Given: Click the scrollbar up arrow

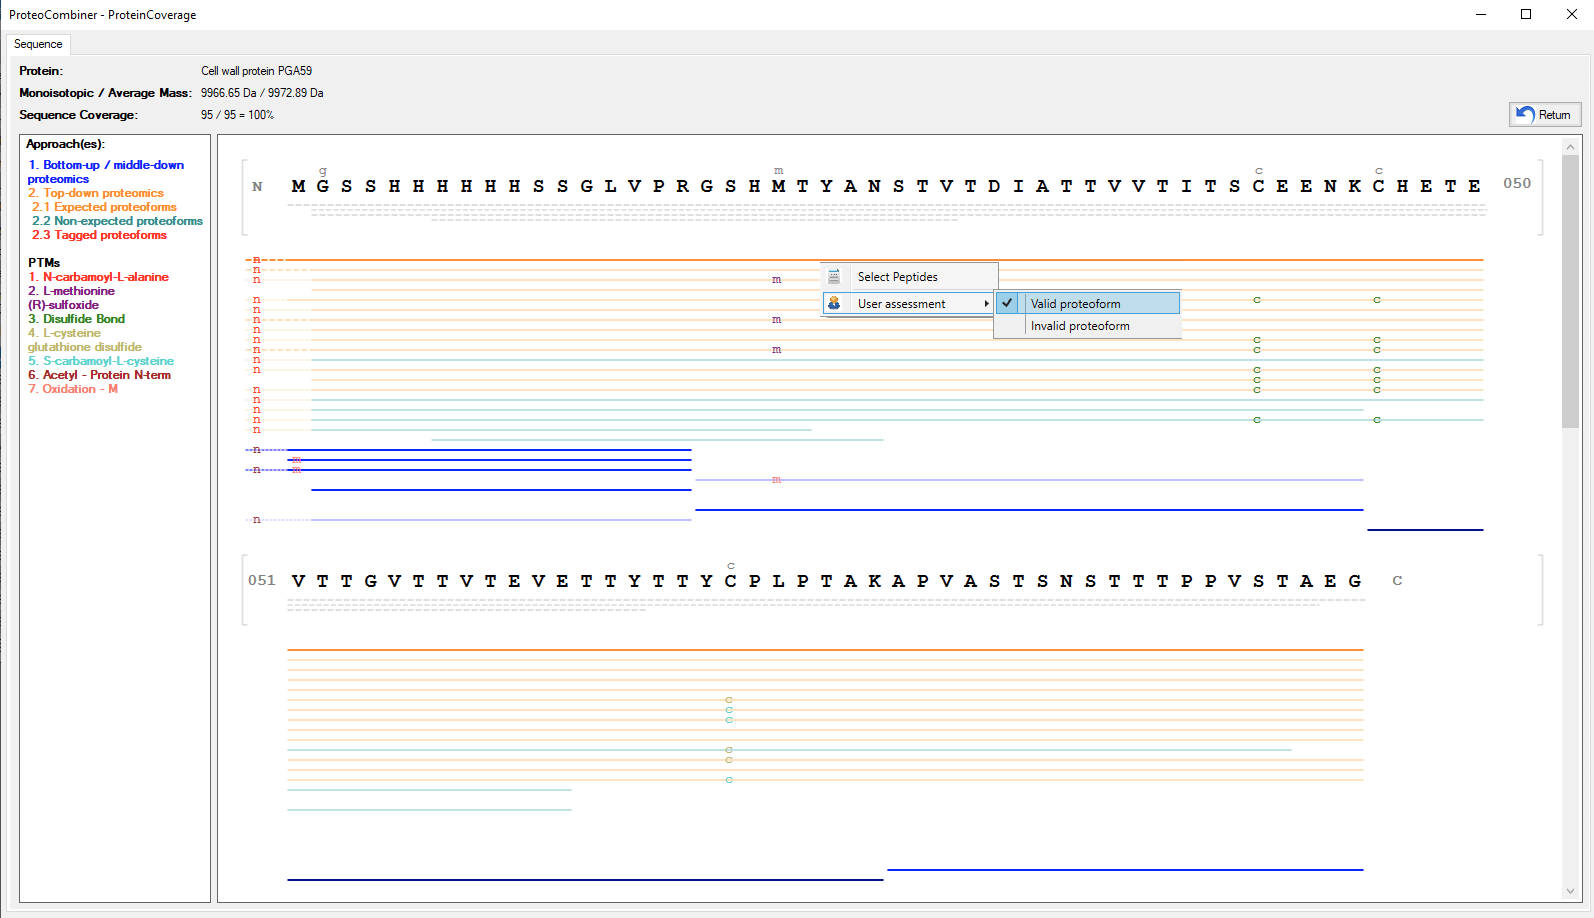Looking at the screenshot, I should 1570,147.
